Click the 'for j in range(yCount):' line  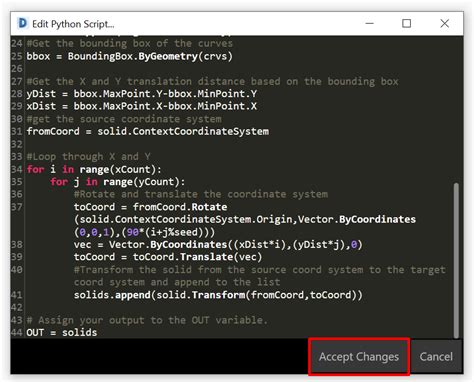tap(118, 182)
